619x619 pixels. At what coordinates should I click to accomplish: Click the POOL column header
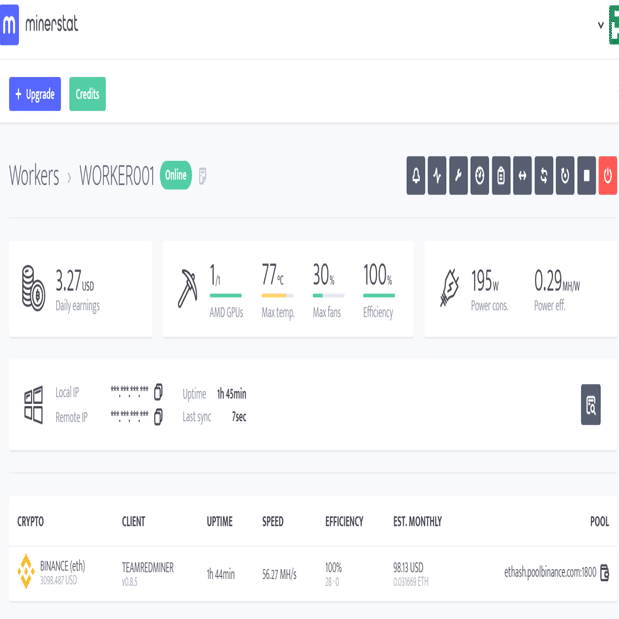tap(600, 521)
